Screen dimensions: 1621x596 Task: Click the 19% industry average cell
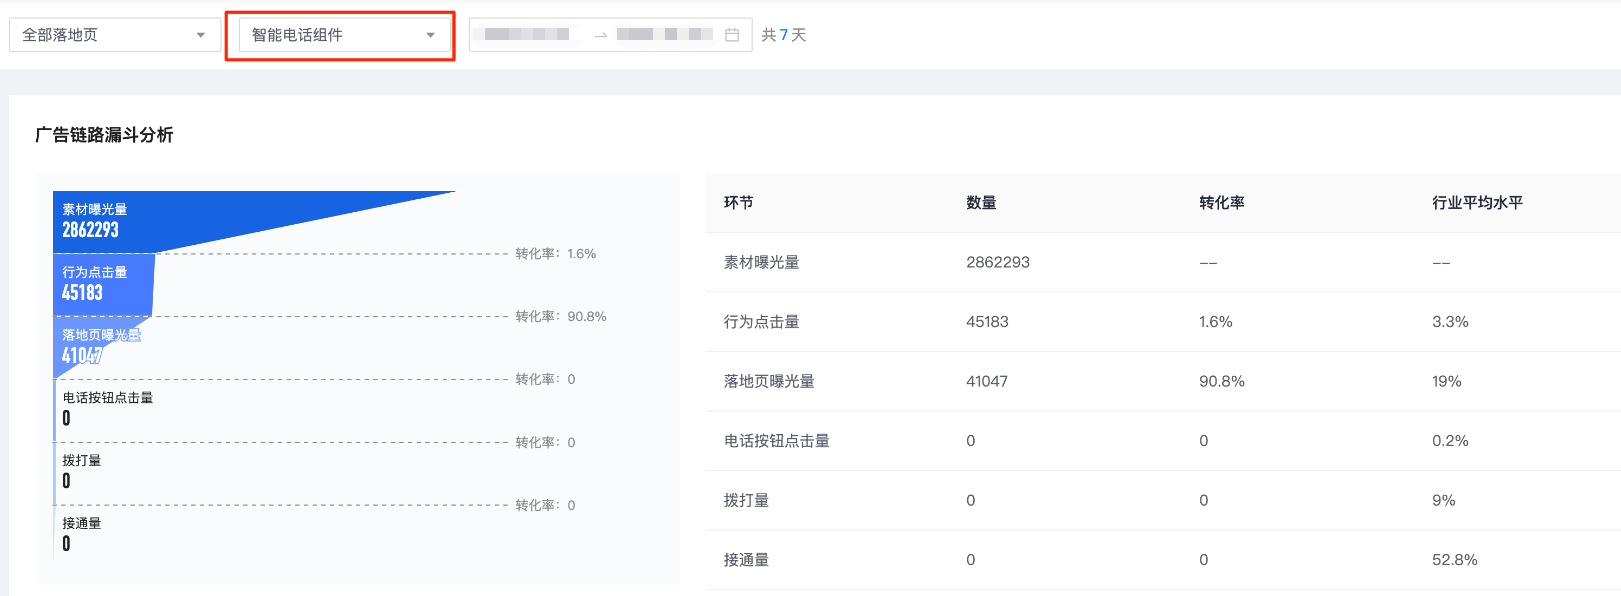pyautogui.click(x=1447, y=382)
